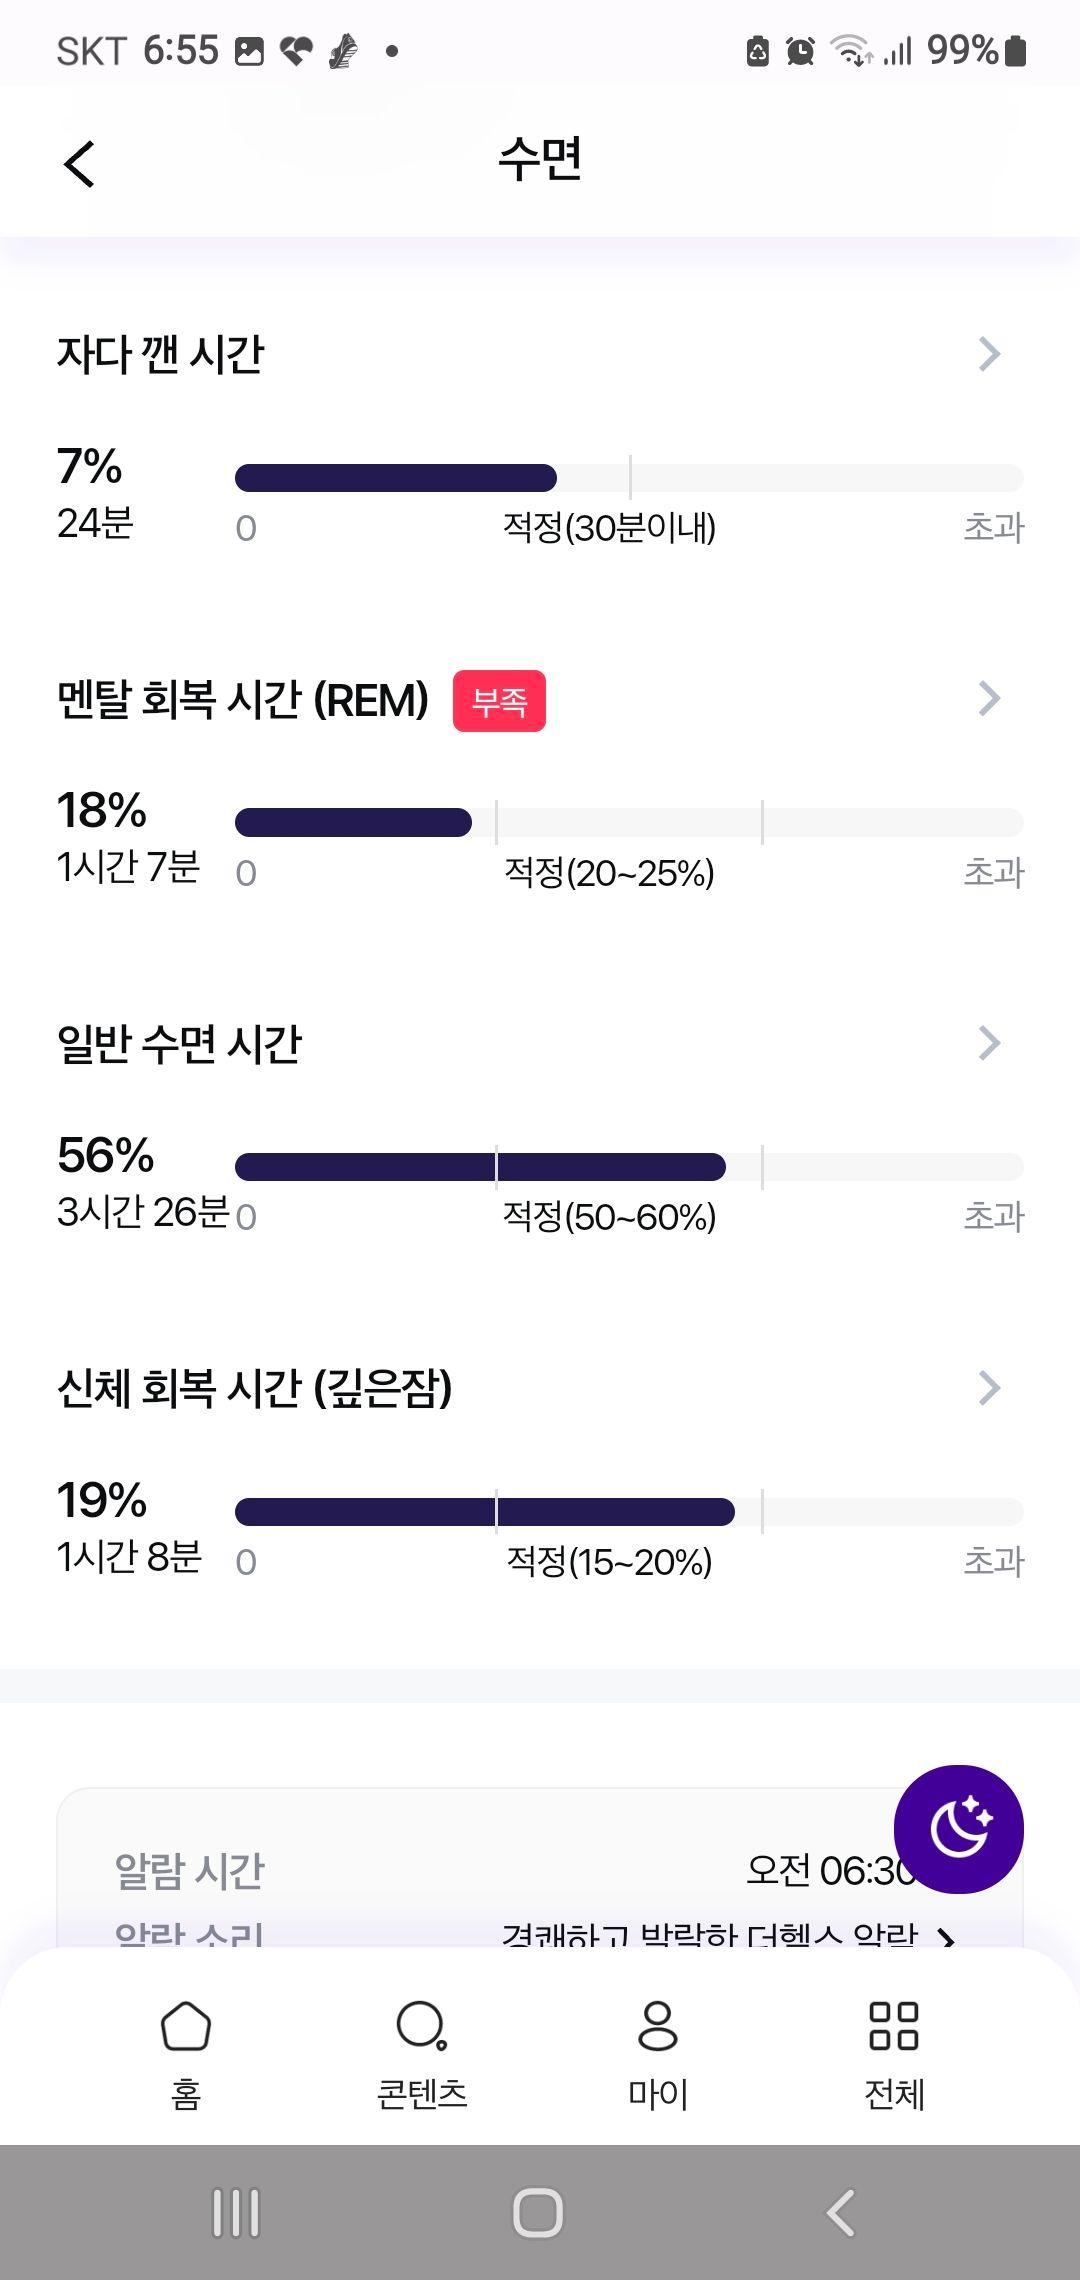Tap the 알람 시간 card label
The image size is (1080, 2280).
189,1871
